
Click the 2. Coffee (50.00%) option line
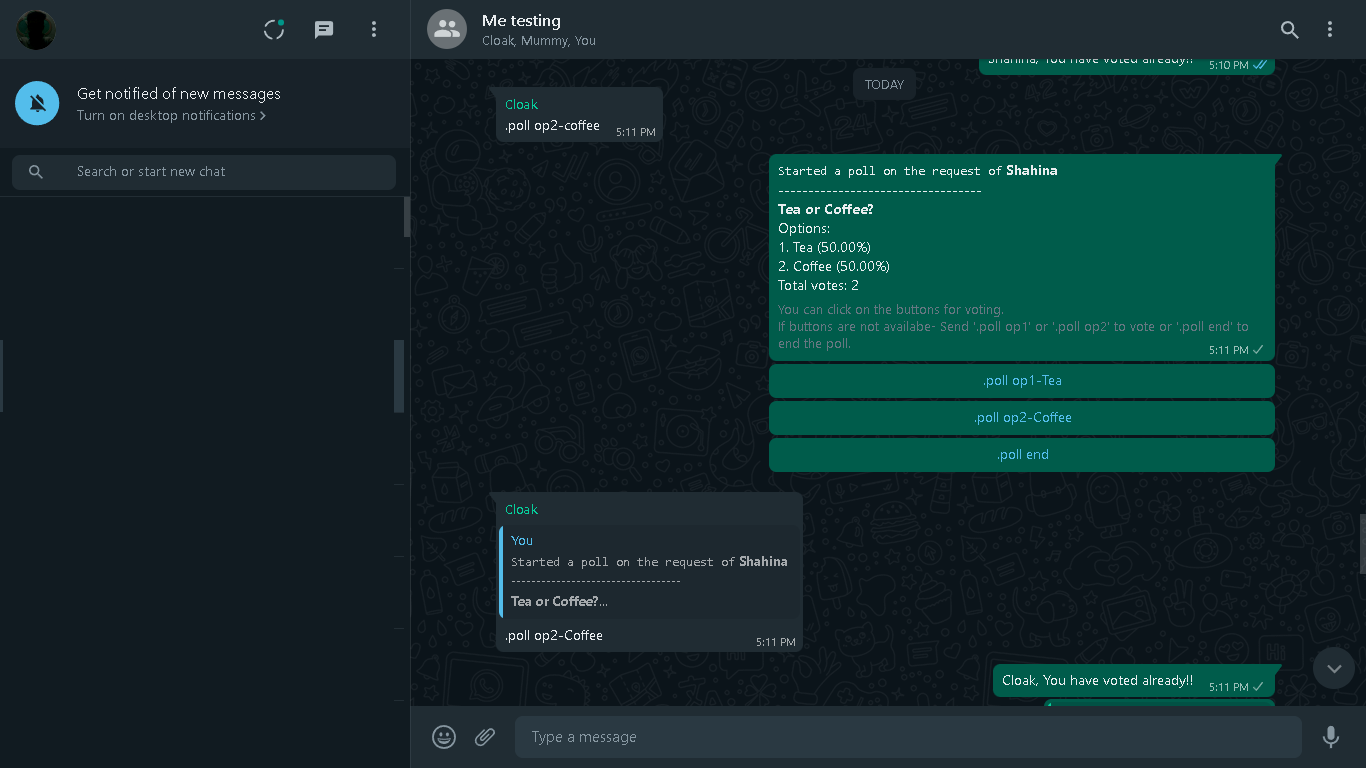pyautogui.click(x=834, y=267)
